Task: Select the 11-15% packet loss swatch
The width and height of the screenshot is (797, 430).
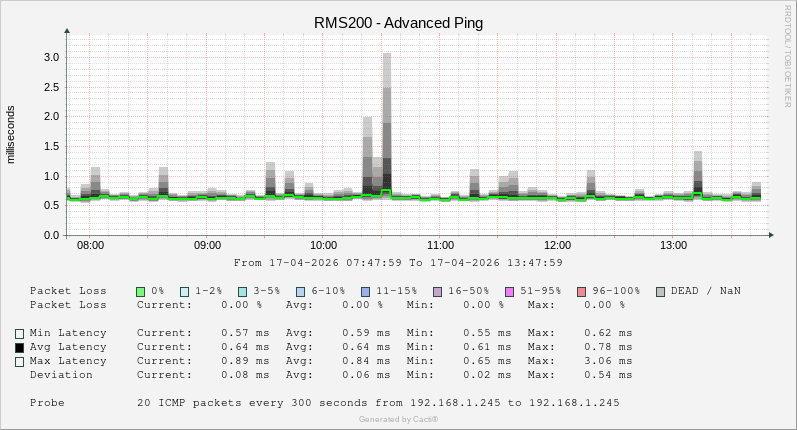Action: point(366,291)
